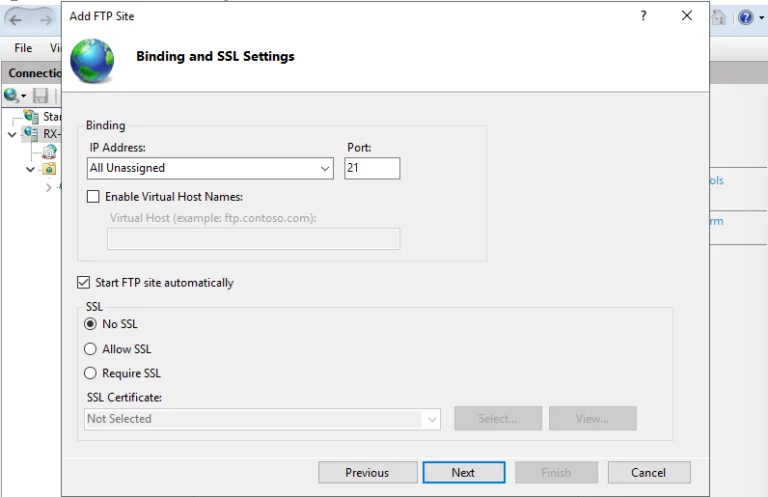Select the Application Pools node icon
This screenshot has width=768, height=497.
(49, 151)
